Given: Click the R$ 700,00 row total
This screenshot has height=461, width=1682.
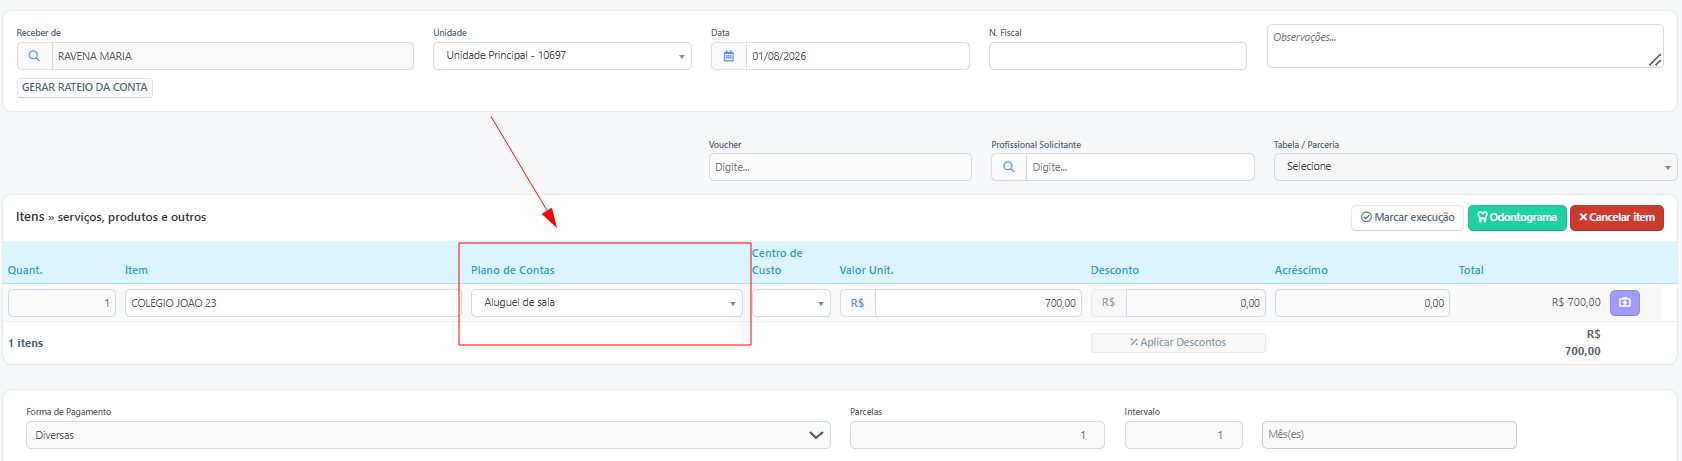Looking at the screenshot, I should tap(1576, 302).
